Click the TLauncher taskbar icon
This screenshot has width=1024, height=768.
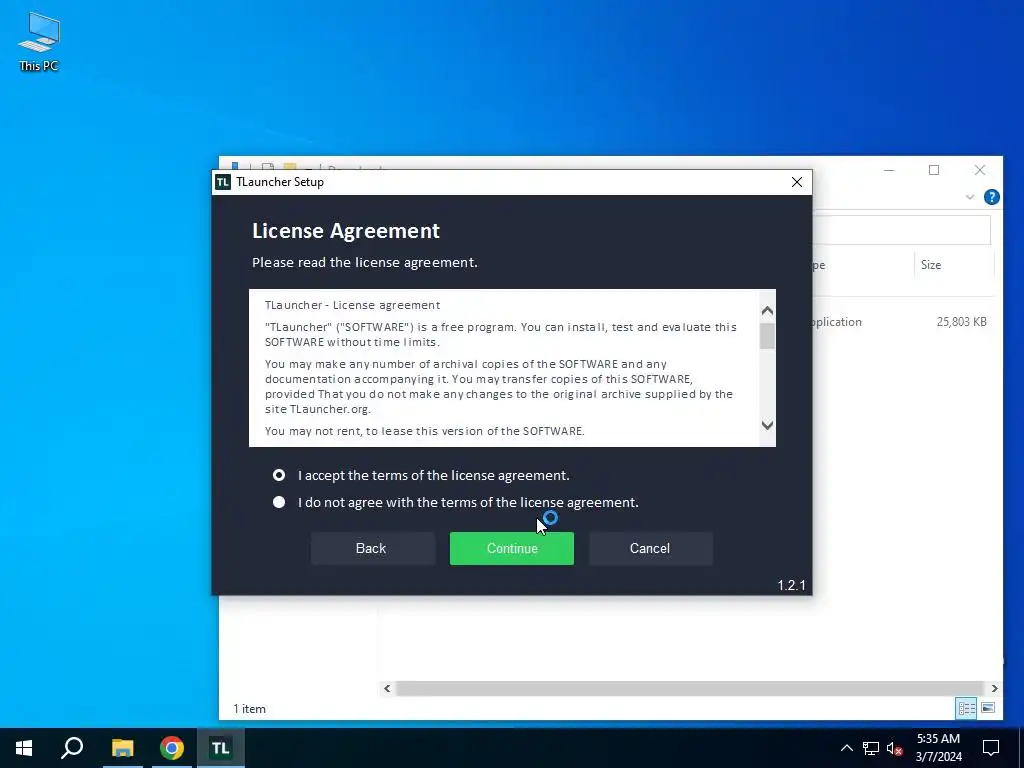coord(221,748)
